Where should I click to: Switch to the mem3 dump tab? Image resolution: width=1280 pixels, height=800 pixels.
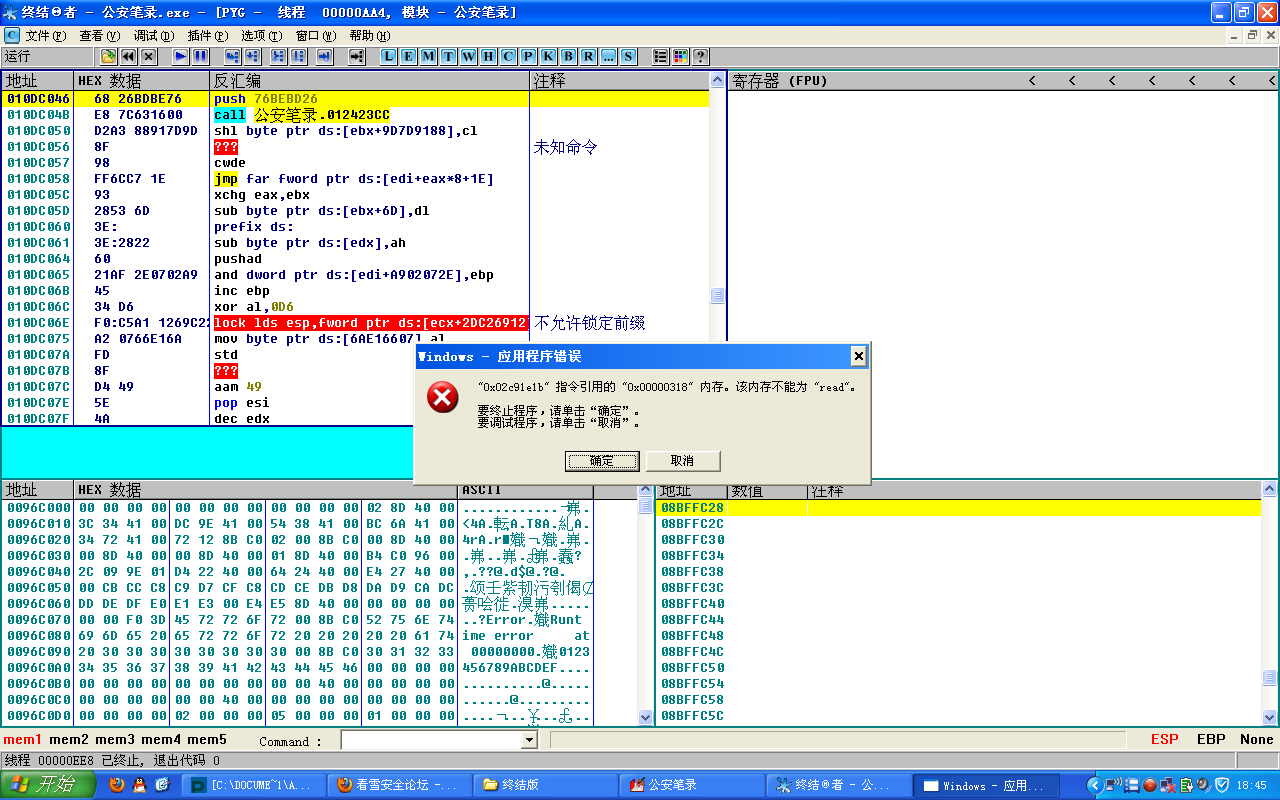click(x=115, y=740)
